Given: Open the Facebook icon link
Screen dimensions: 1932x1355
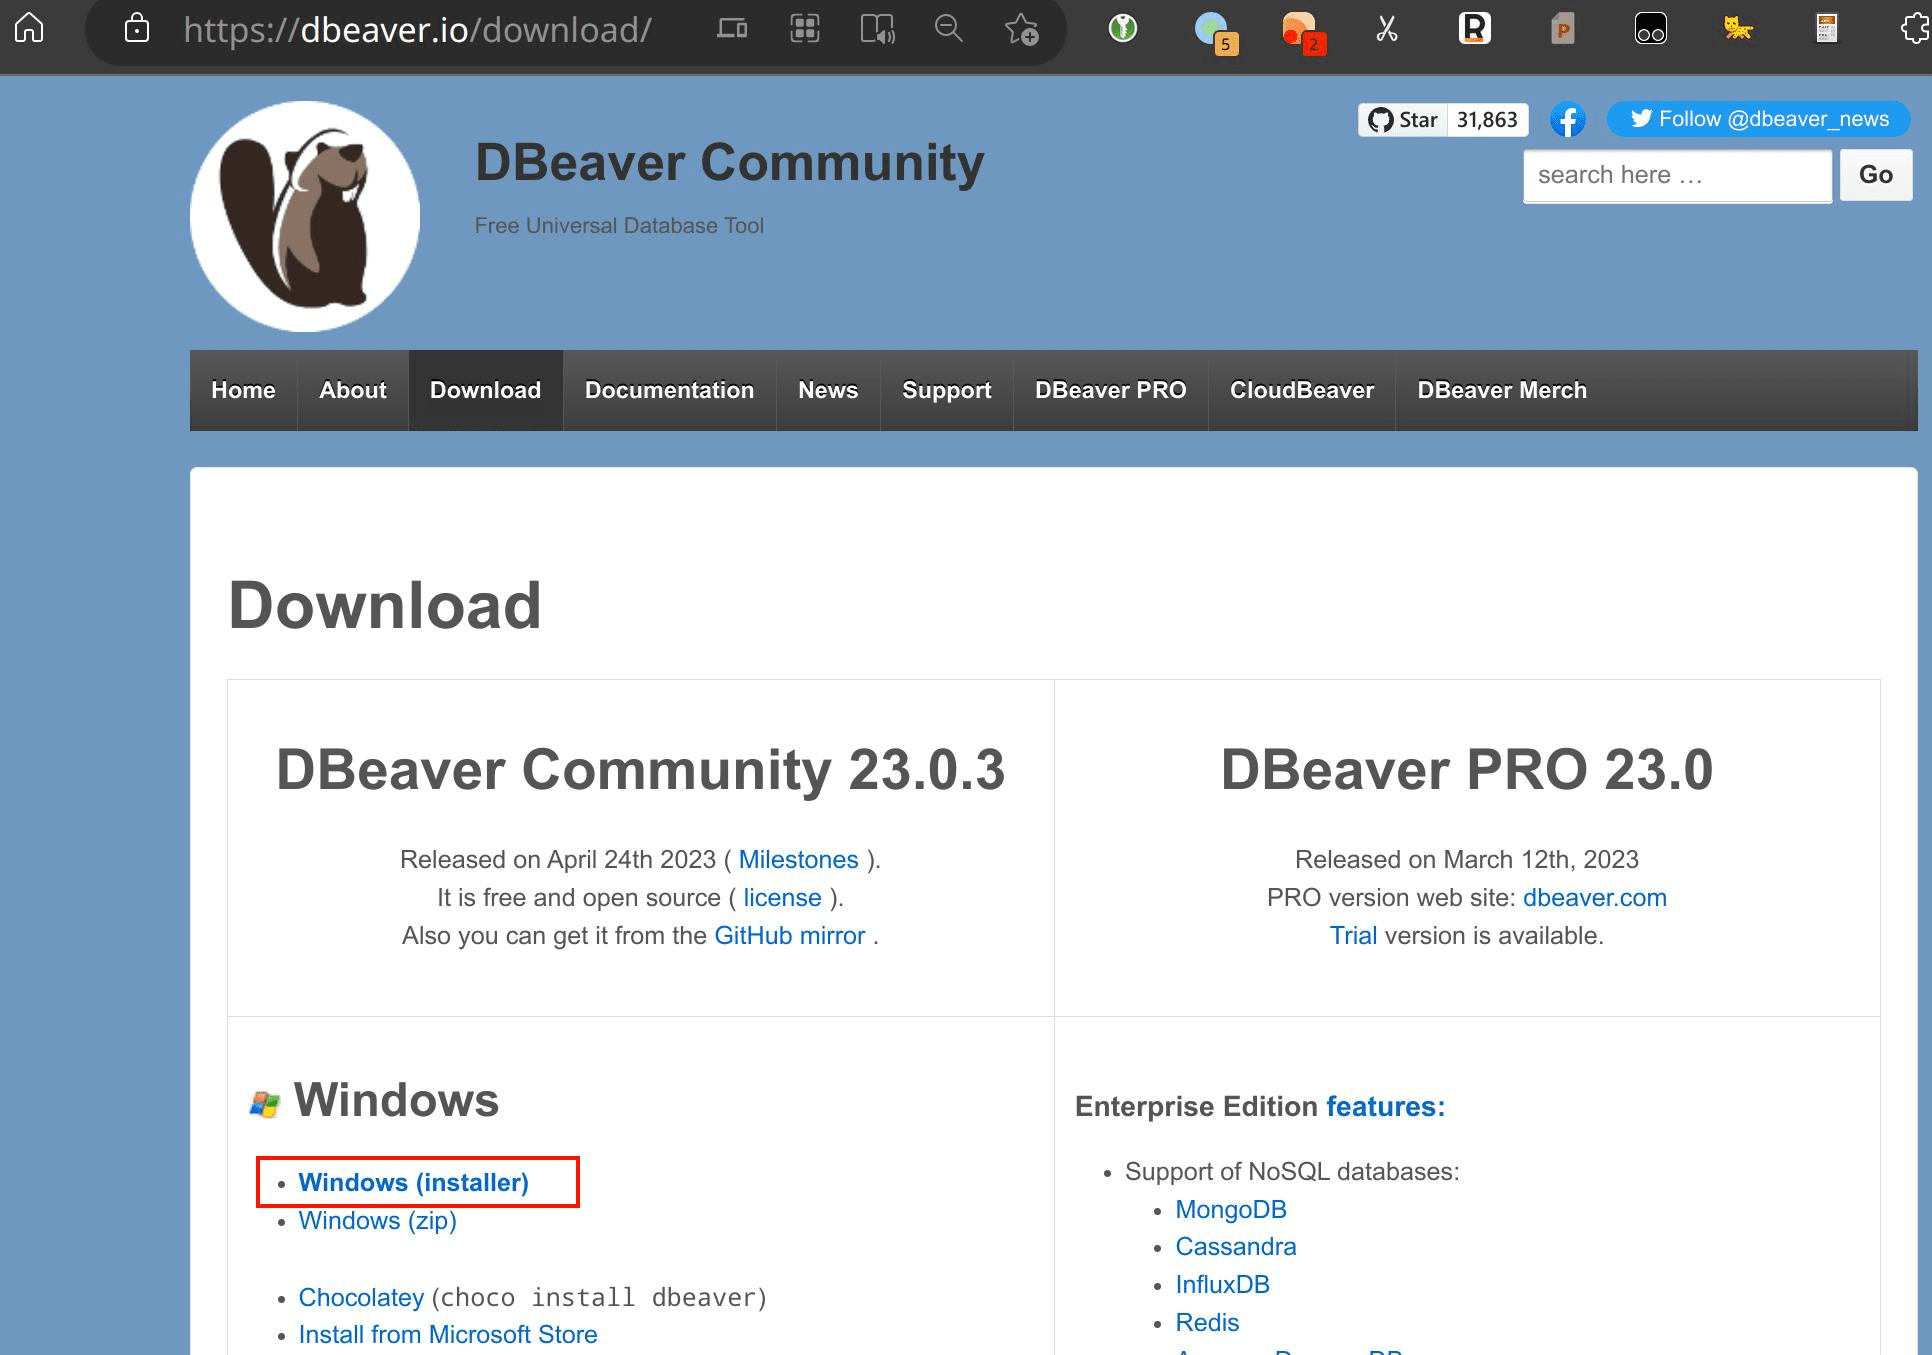Looking at the screenshot, I should (1568, 120).
